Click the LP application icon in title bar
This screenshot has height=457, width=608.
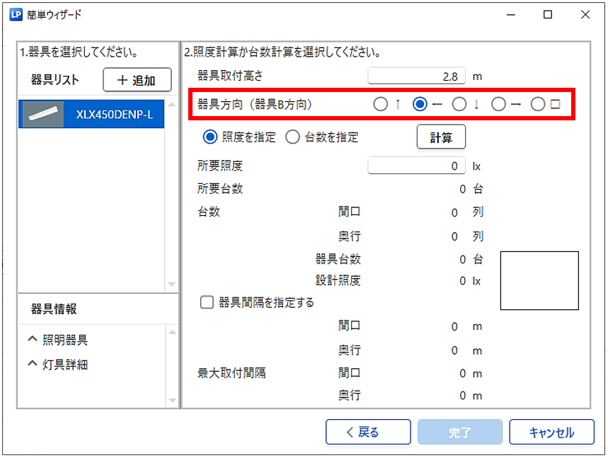tap(15, 16)
